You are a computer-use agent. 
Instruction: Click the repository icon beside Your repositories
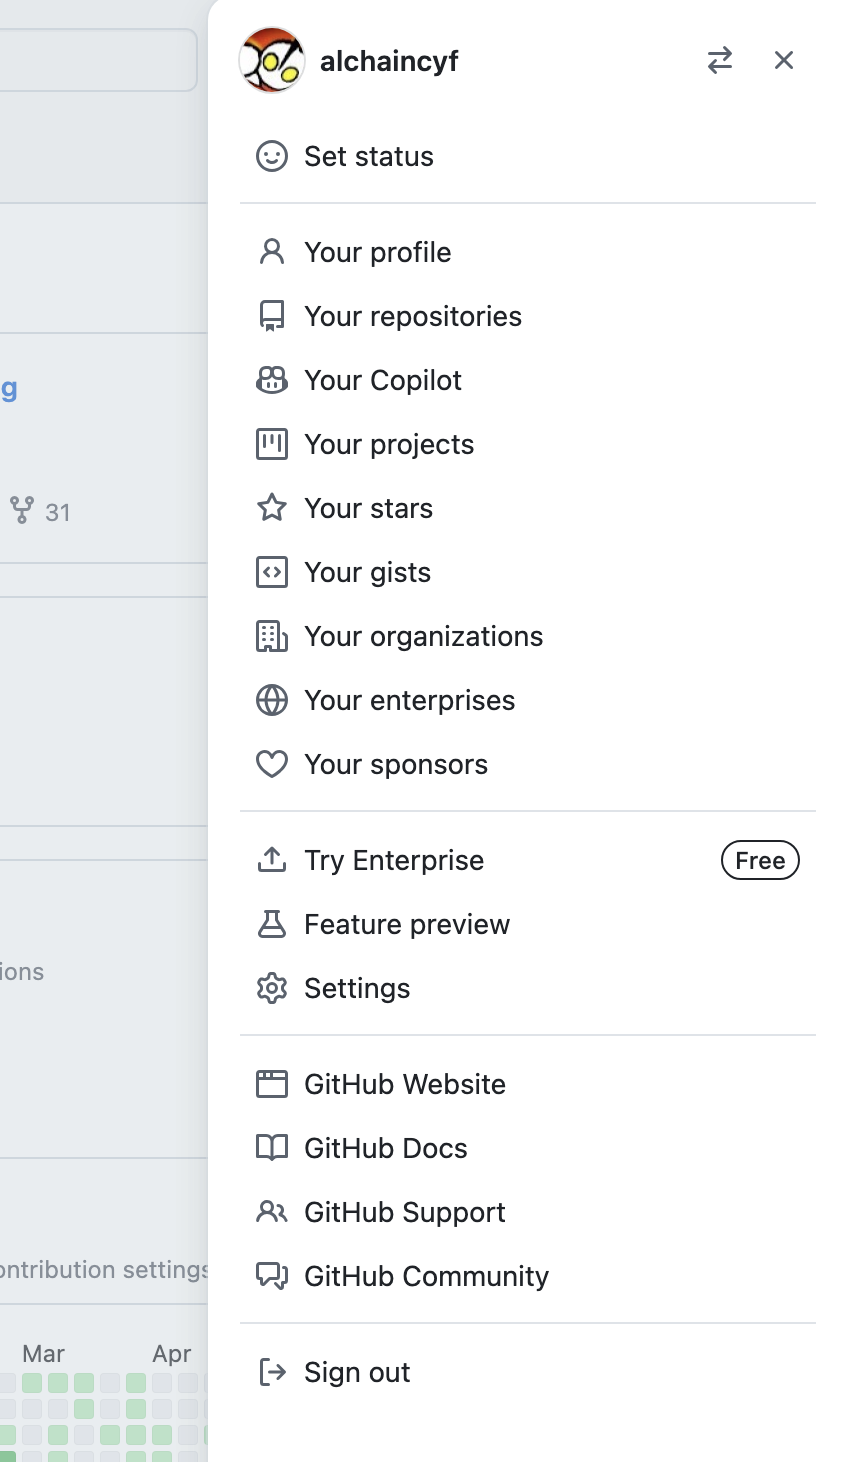[x=272, y=317]
